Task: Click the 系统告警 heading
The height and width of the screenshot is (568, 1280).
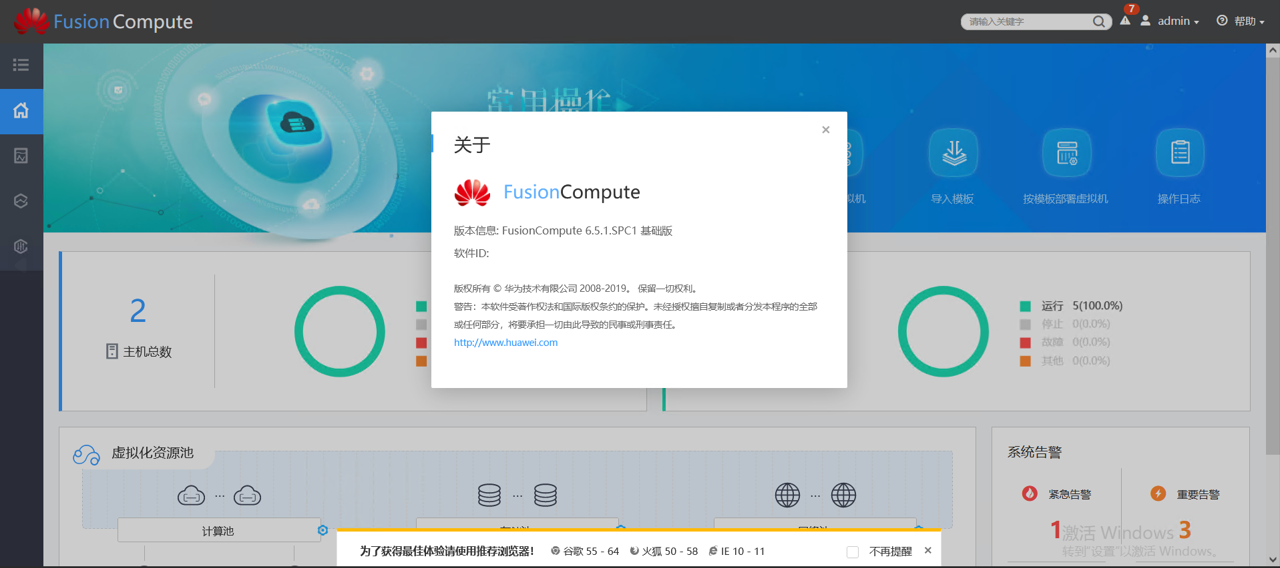Action: (1035, 452)
